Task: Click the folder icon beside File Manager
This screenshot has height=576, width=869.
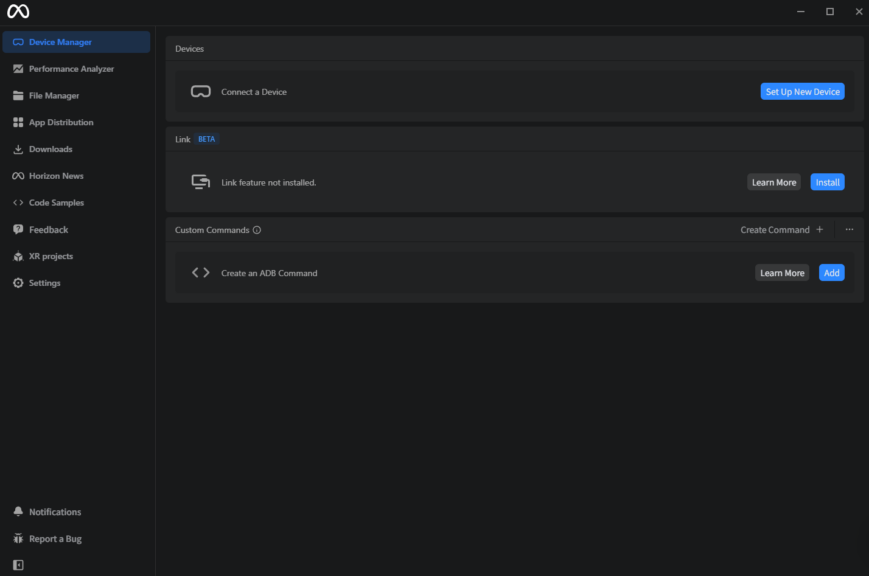Action: [18, 95]
